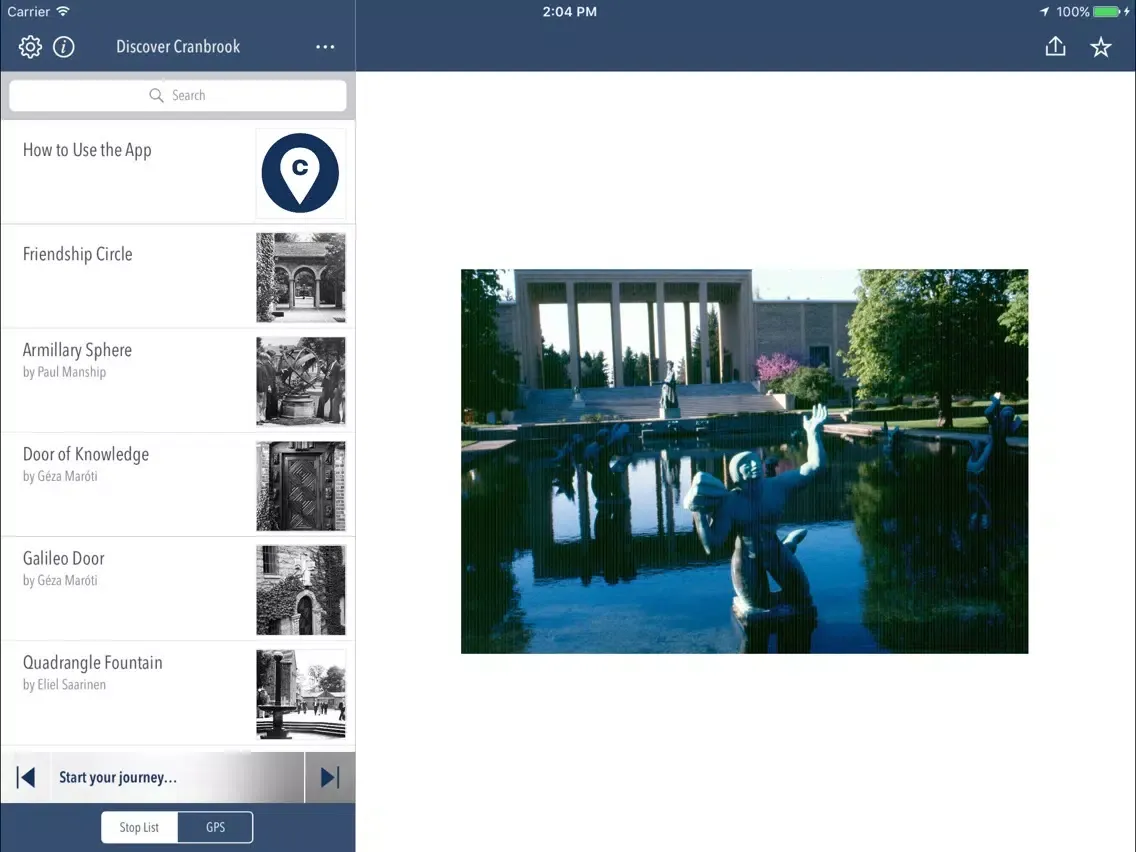Screen dimensions: 1136x852
Task: Tap the info icon
Action: pyautogui.click(x=64, y=47)
